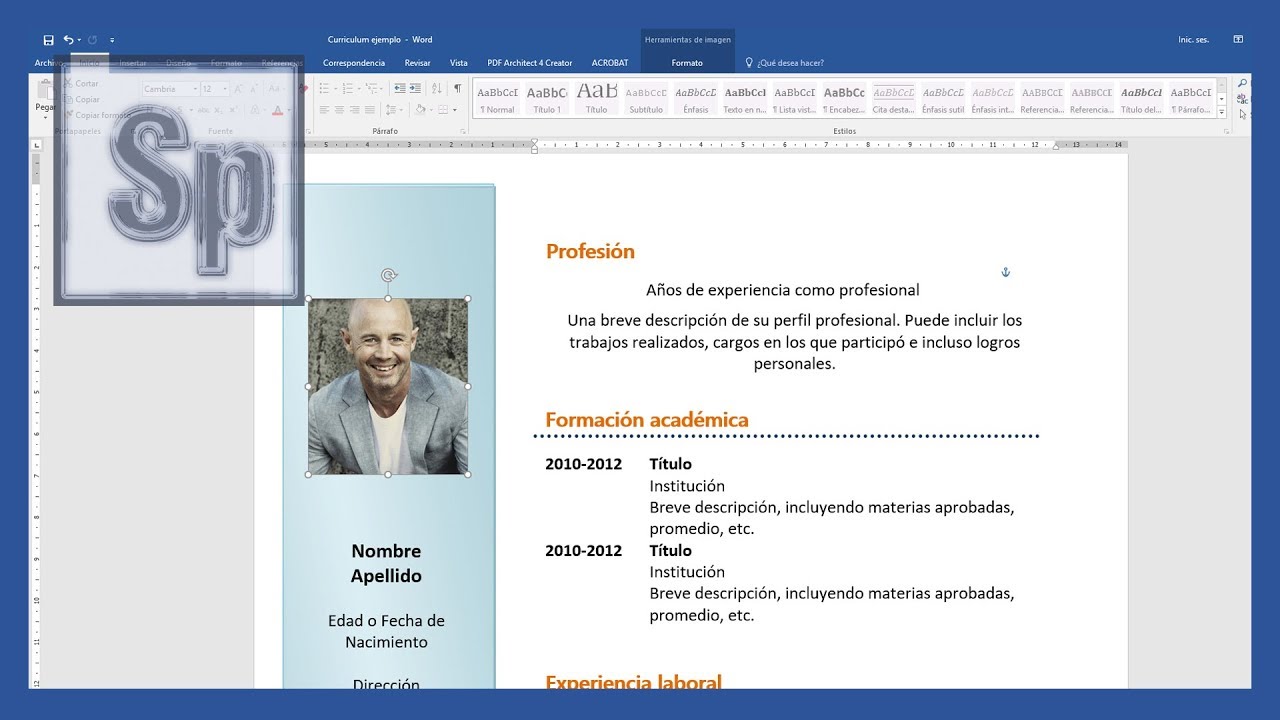Open the shading color dropdown arrow
This screenshot has width=1280, height=720.
tap(431, 110)
